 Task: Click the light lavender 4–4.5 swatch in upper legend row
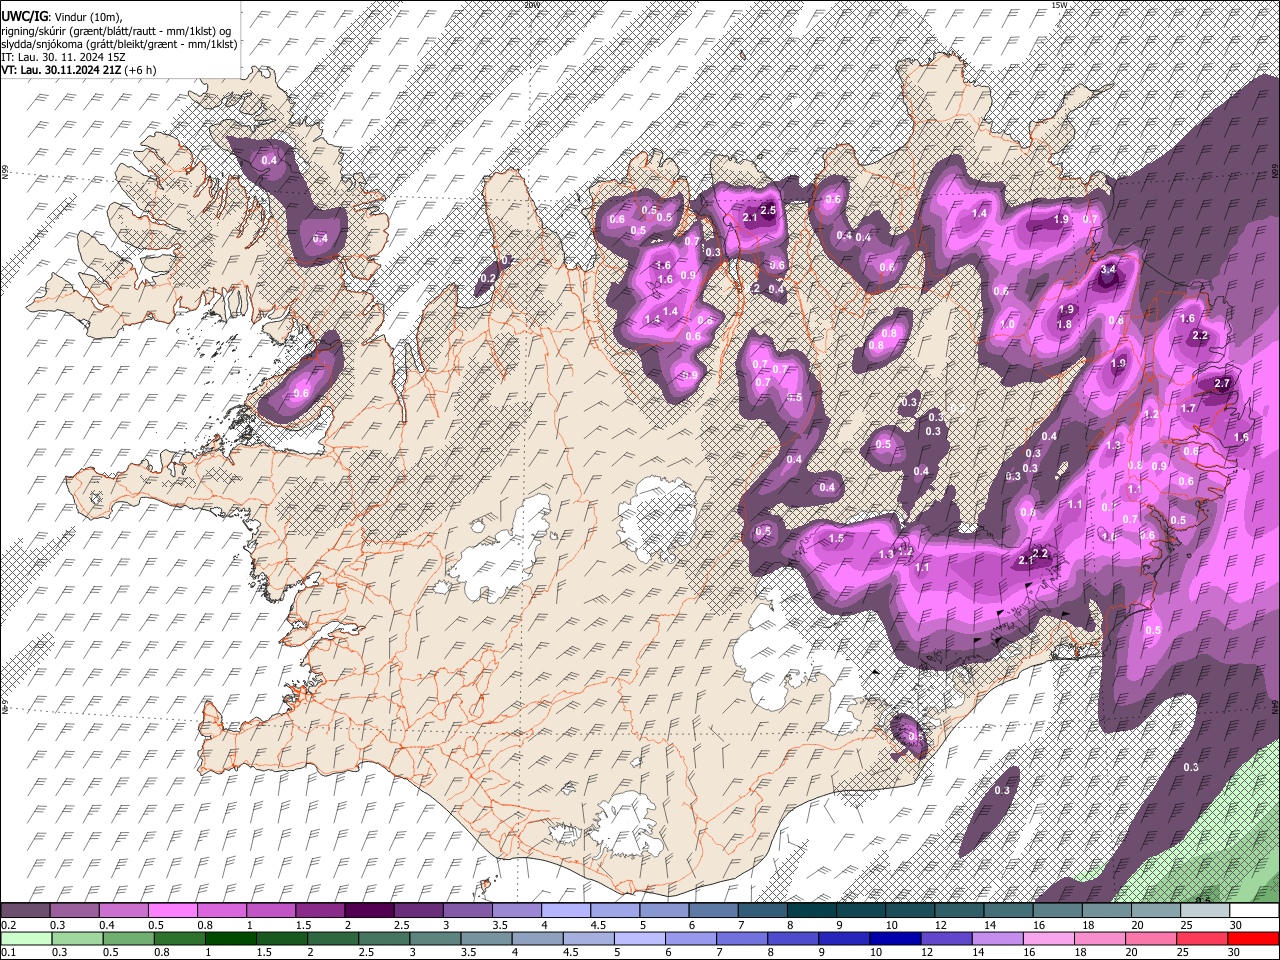click(564, 911)
